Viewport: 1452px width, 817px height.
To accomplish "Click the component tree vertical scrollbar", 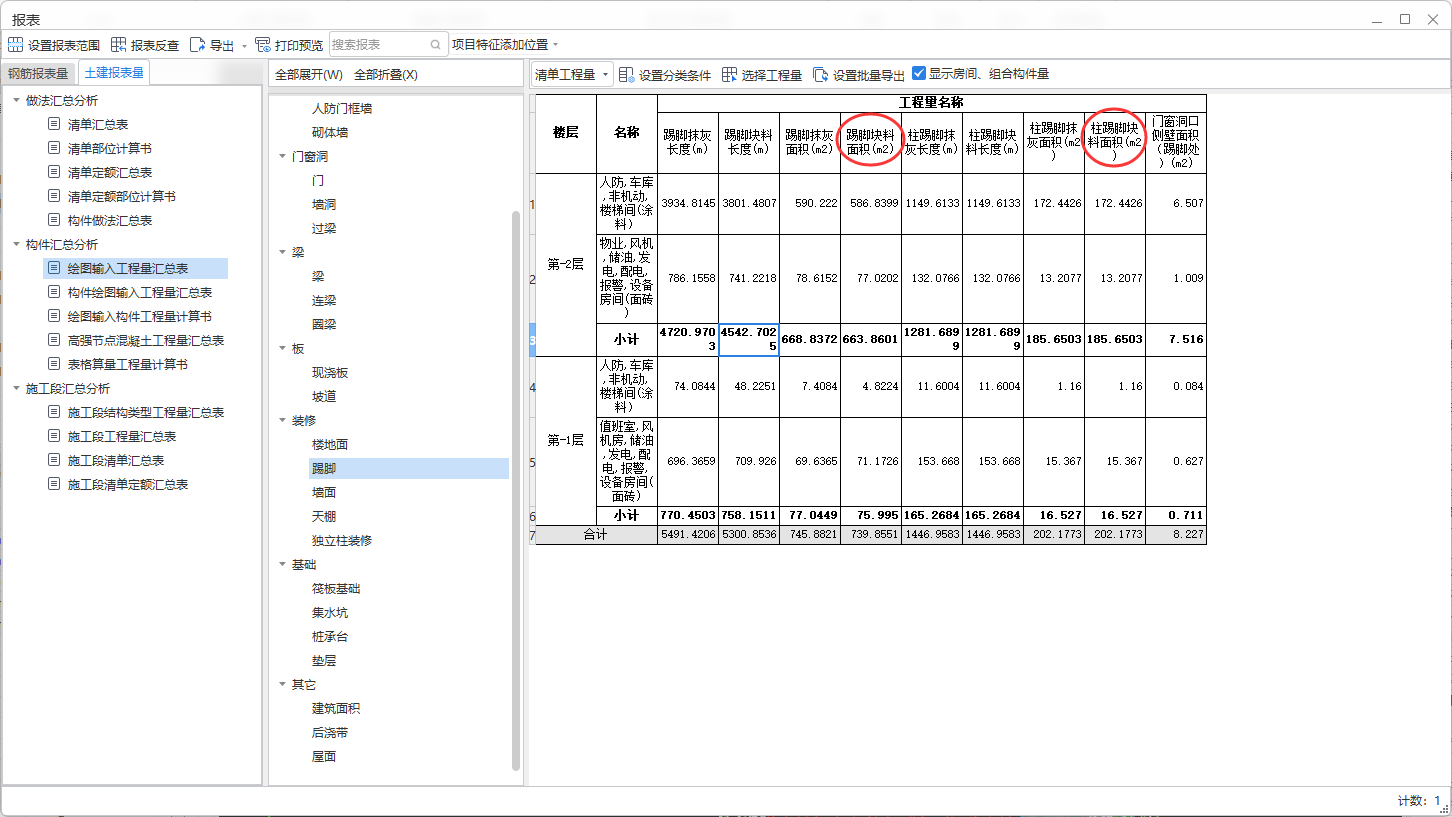I will (x=516, y=490).
